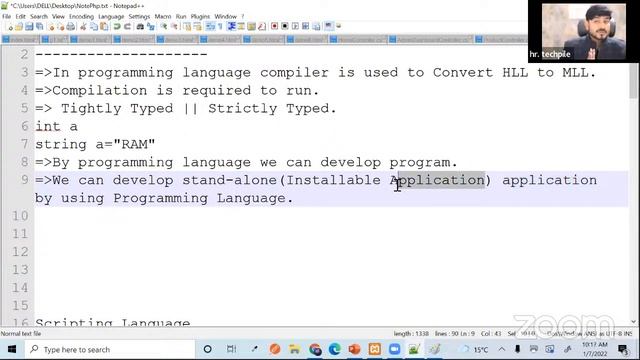Click the Paste toolbar icon
640x360 pixels.
click(104, 27)
